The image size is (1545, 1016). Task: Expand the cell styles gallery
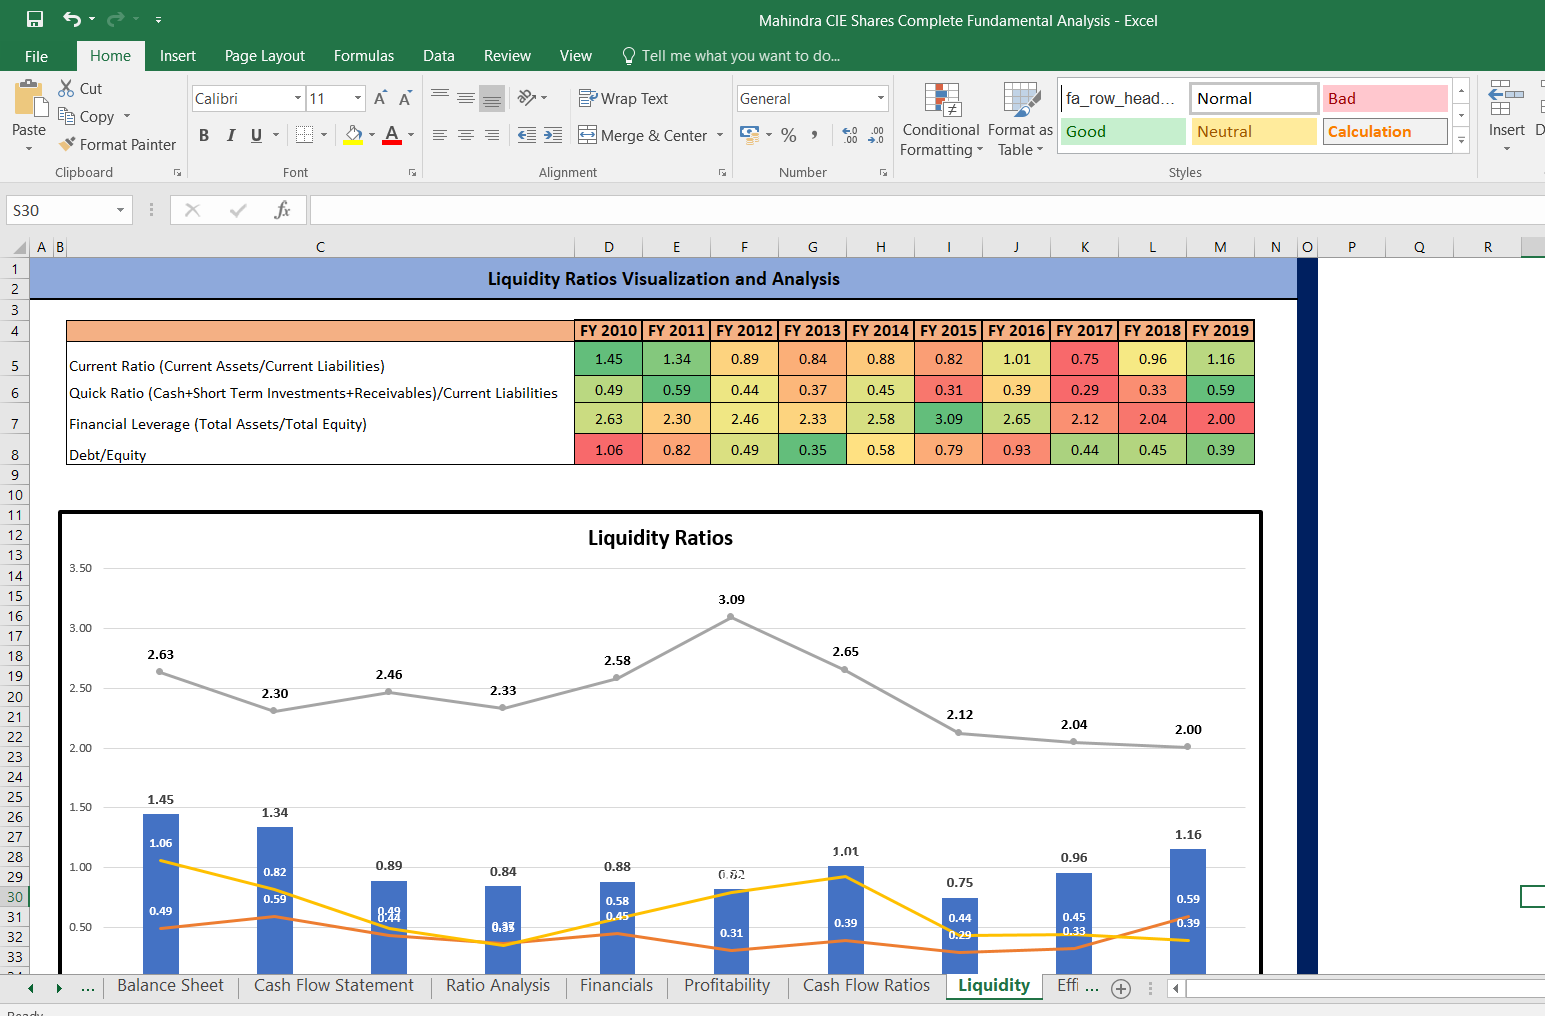pos(1462,140)
